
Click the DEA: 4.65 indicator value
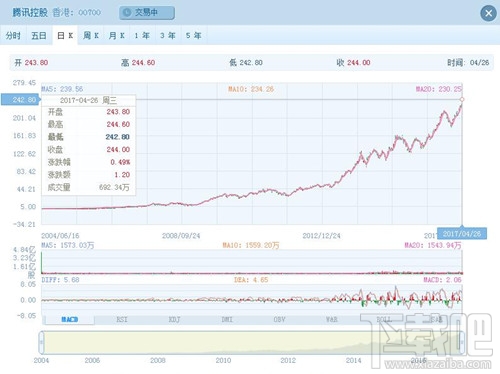pos(251,280)
